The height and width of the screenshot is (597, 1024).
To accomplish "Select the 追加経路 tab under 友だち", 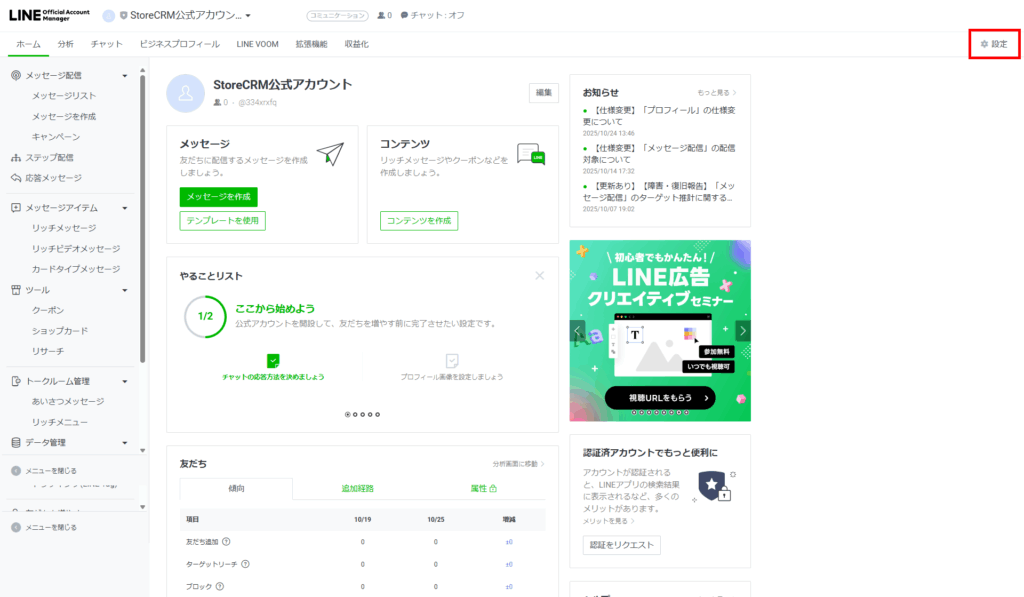I will 357,488.
